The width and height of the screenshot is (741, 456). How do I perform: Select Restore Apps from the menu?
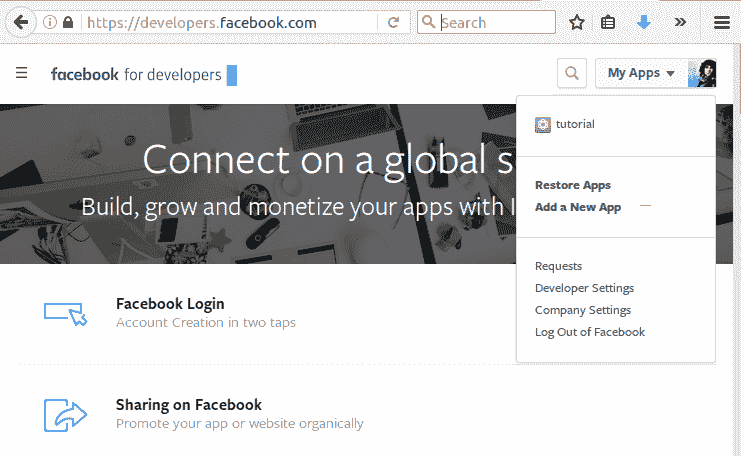[x=572, y=185]
